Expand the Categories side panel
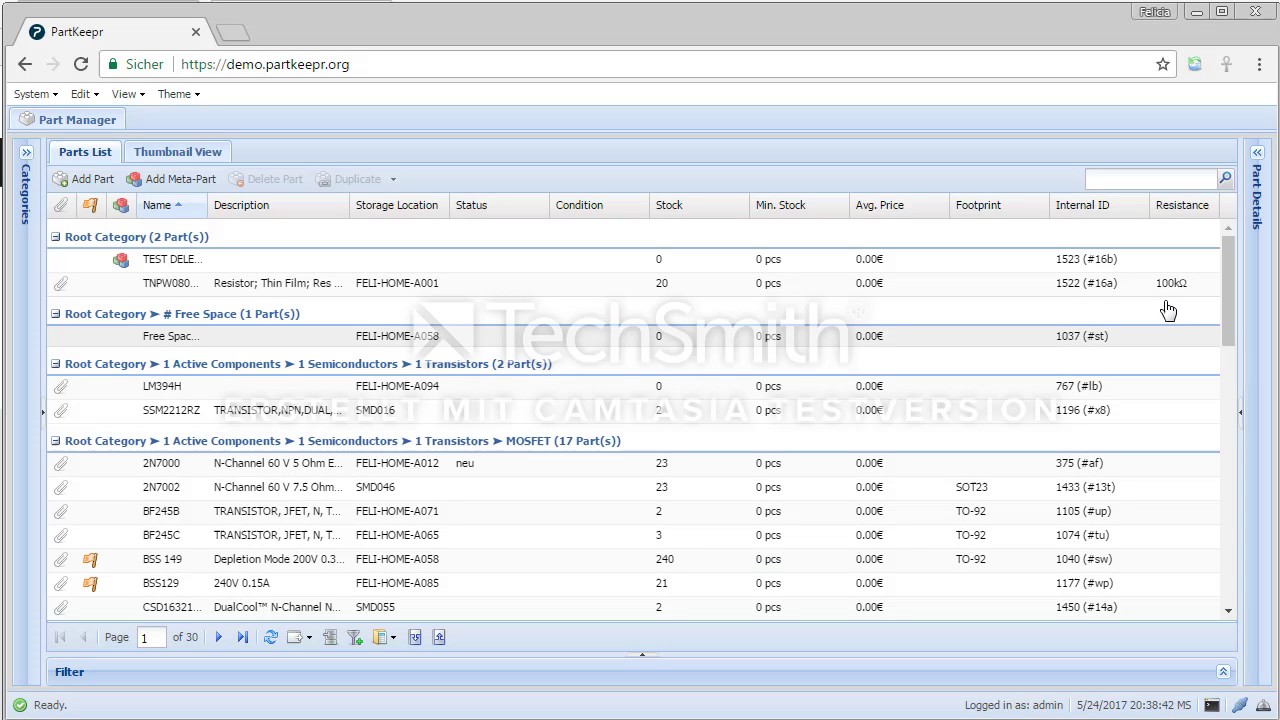Image resolution: width=1280 pixels, height=720 pixels. click(27, 152)
